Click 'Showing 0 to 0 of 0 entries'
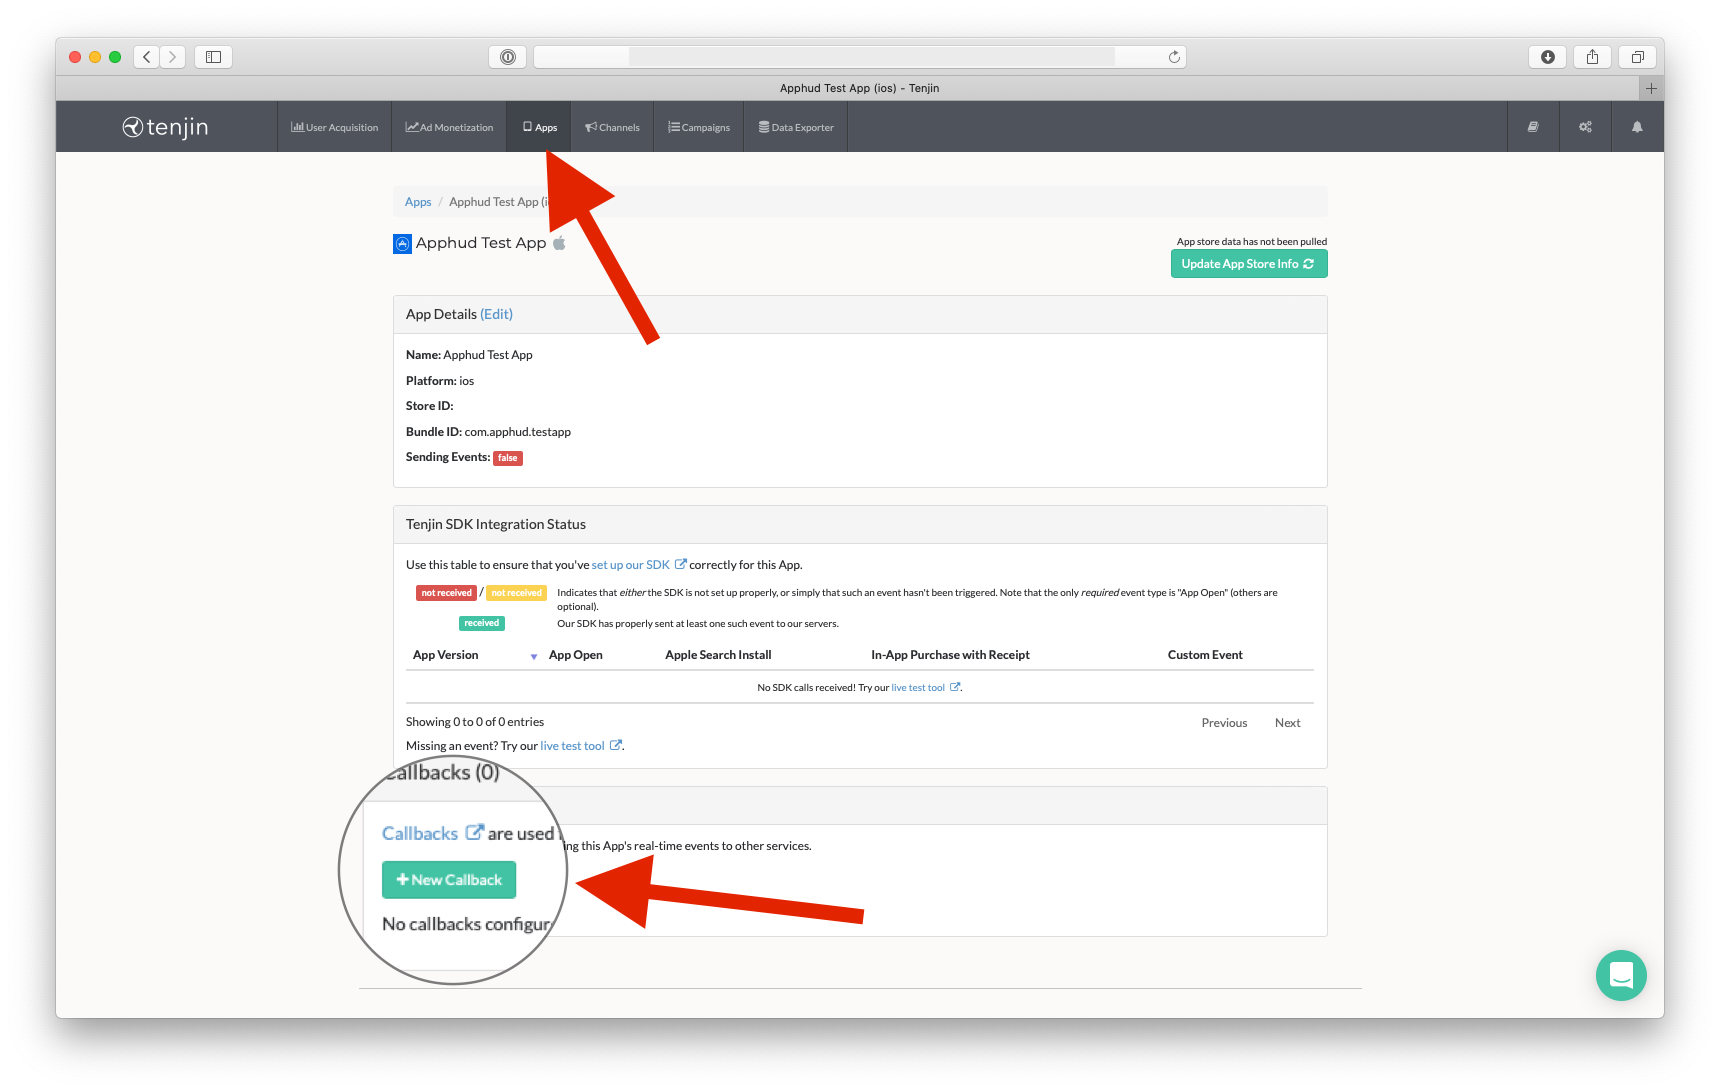 pyautogui.click(x=475, y=722)
